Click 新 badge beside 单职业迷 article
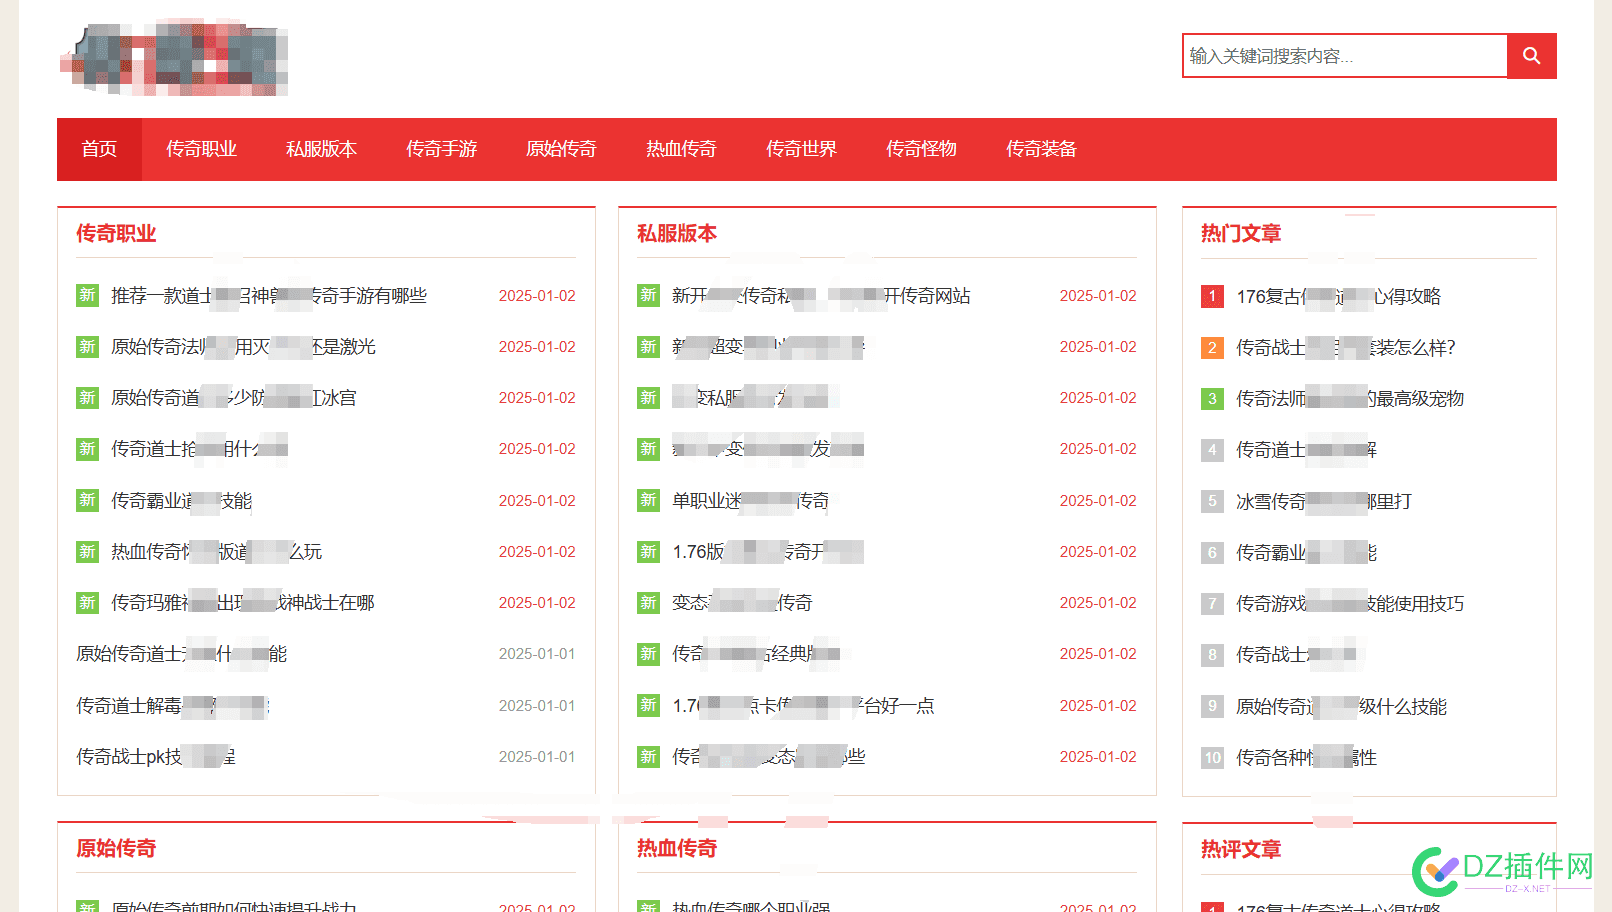The image size is (1612, 912). (648, 501)
